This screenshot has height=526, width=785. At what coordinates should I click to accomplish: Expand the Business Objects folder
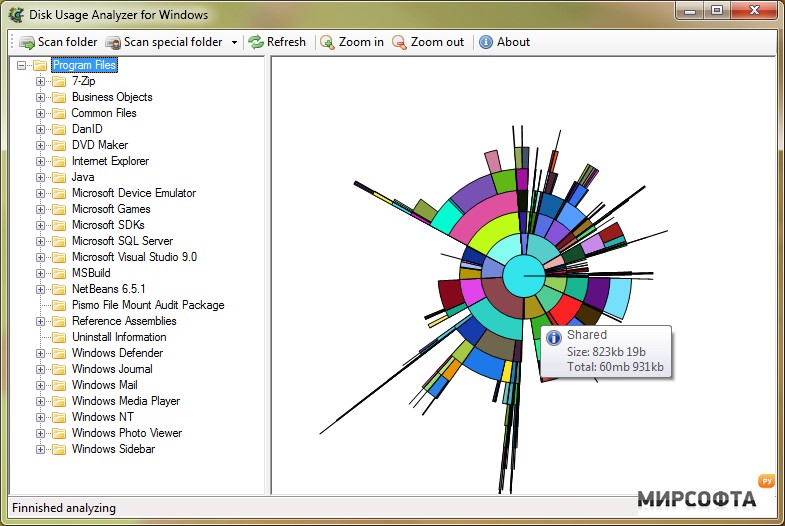click(41, 97)
